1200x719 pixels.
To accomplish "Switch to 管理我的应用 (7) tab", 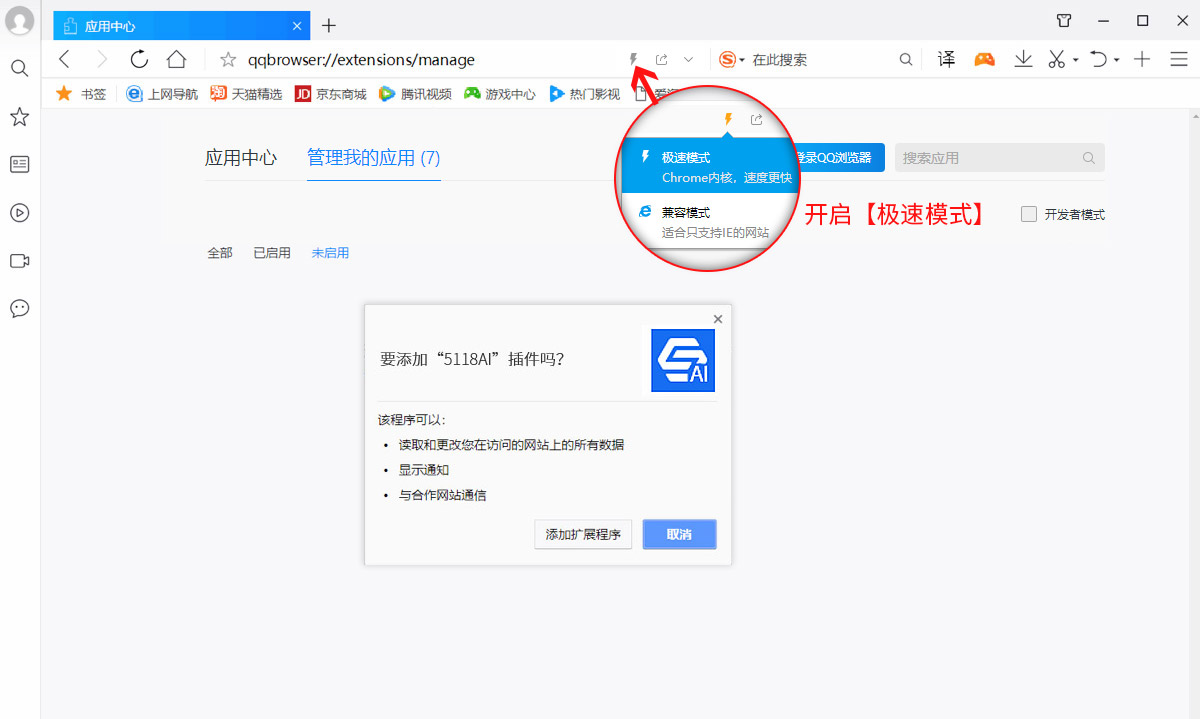I will (x=374, y=158).
